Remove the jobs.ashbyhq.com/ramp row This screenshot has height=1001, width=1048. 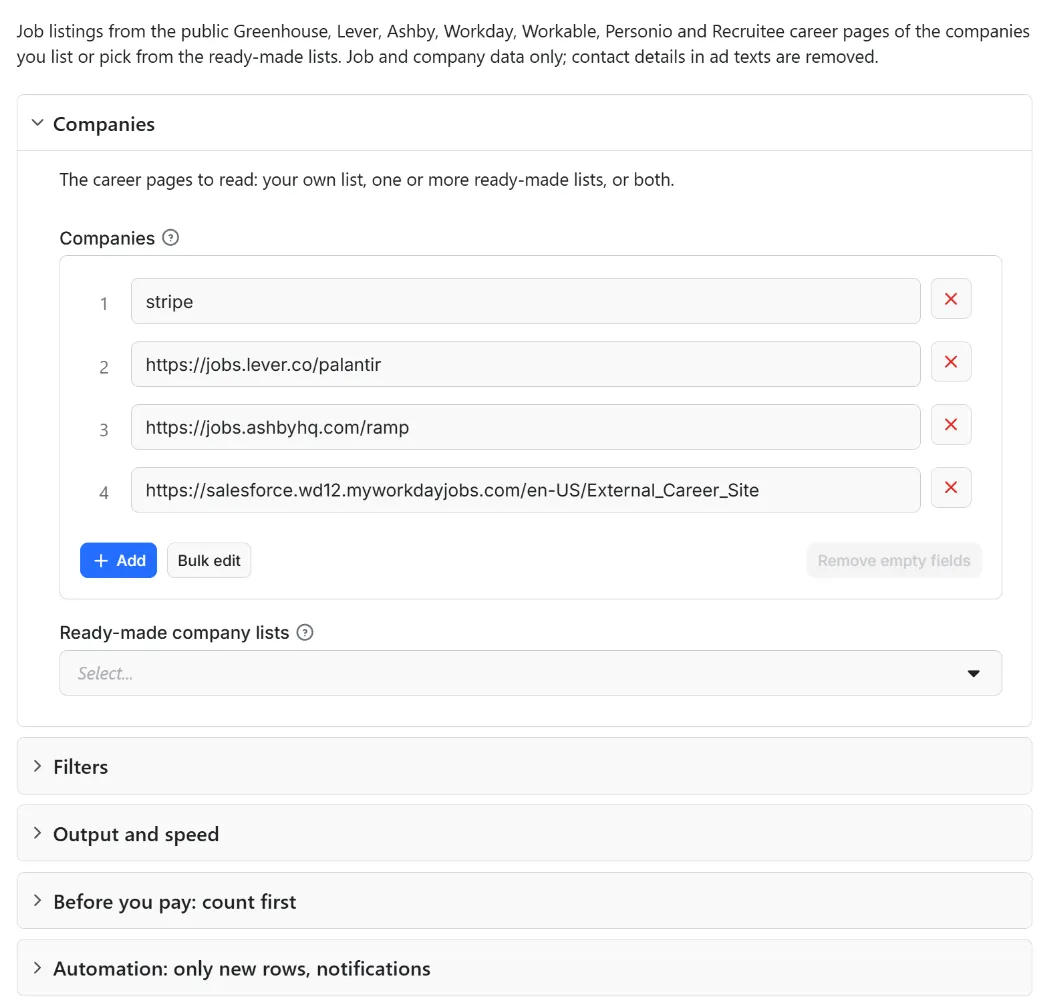950,424
